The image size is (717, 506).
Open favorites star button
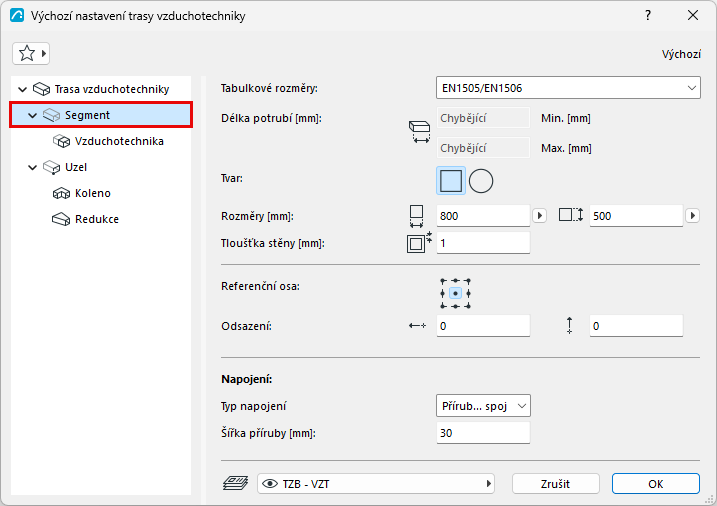pos(31,53)
